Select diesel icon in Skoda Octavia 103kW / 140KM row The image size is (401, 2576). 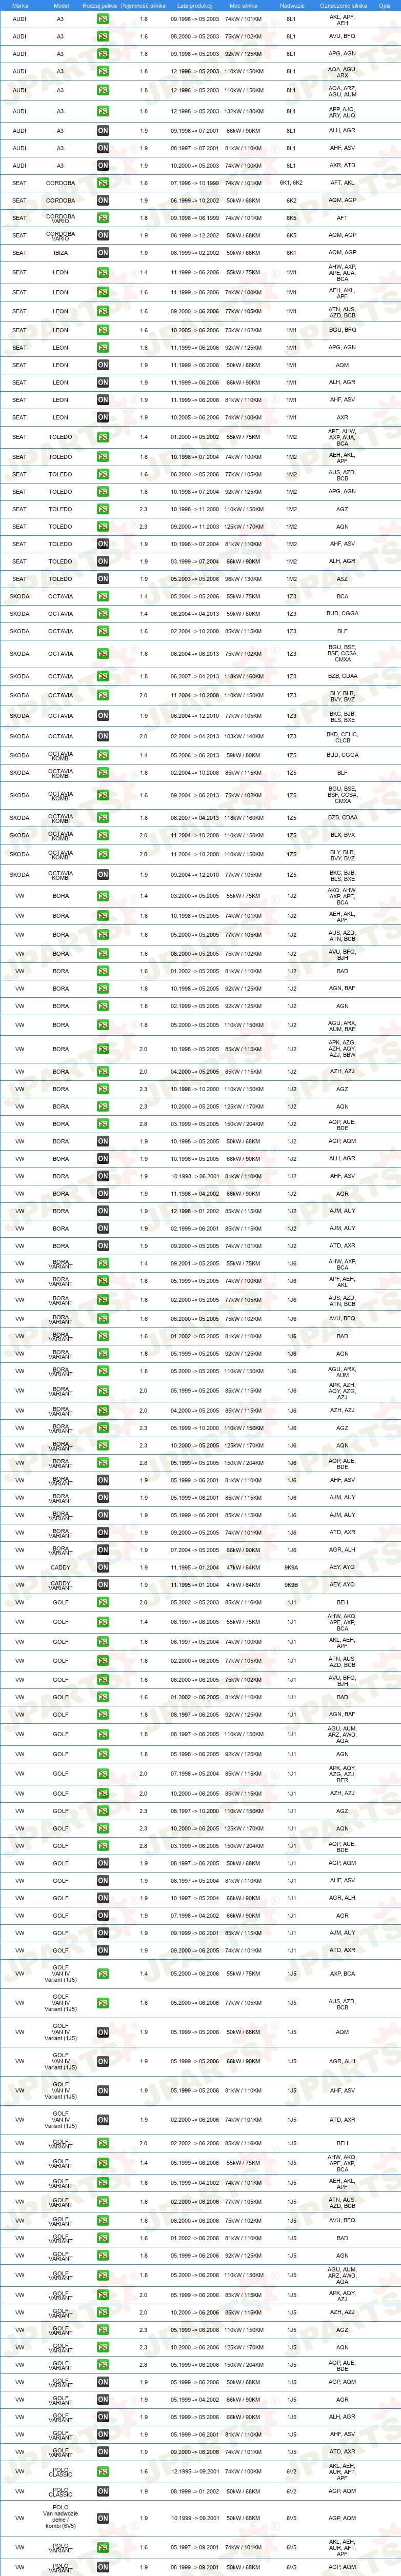pos(103,737)
